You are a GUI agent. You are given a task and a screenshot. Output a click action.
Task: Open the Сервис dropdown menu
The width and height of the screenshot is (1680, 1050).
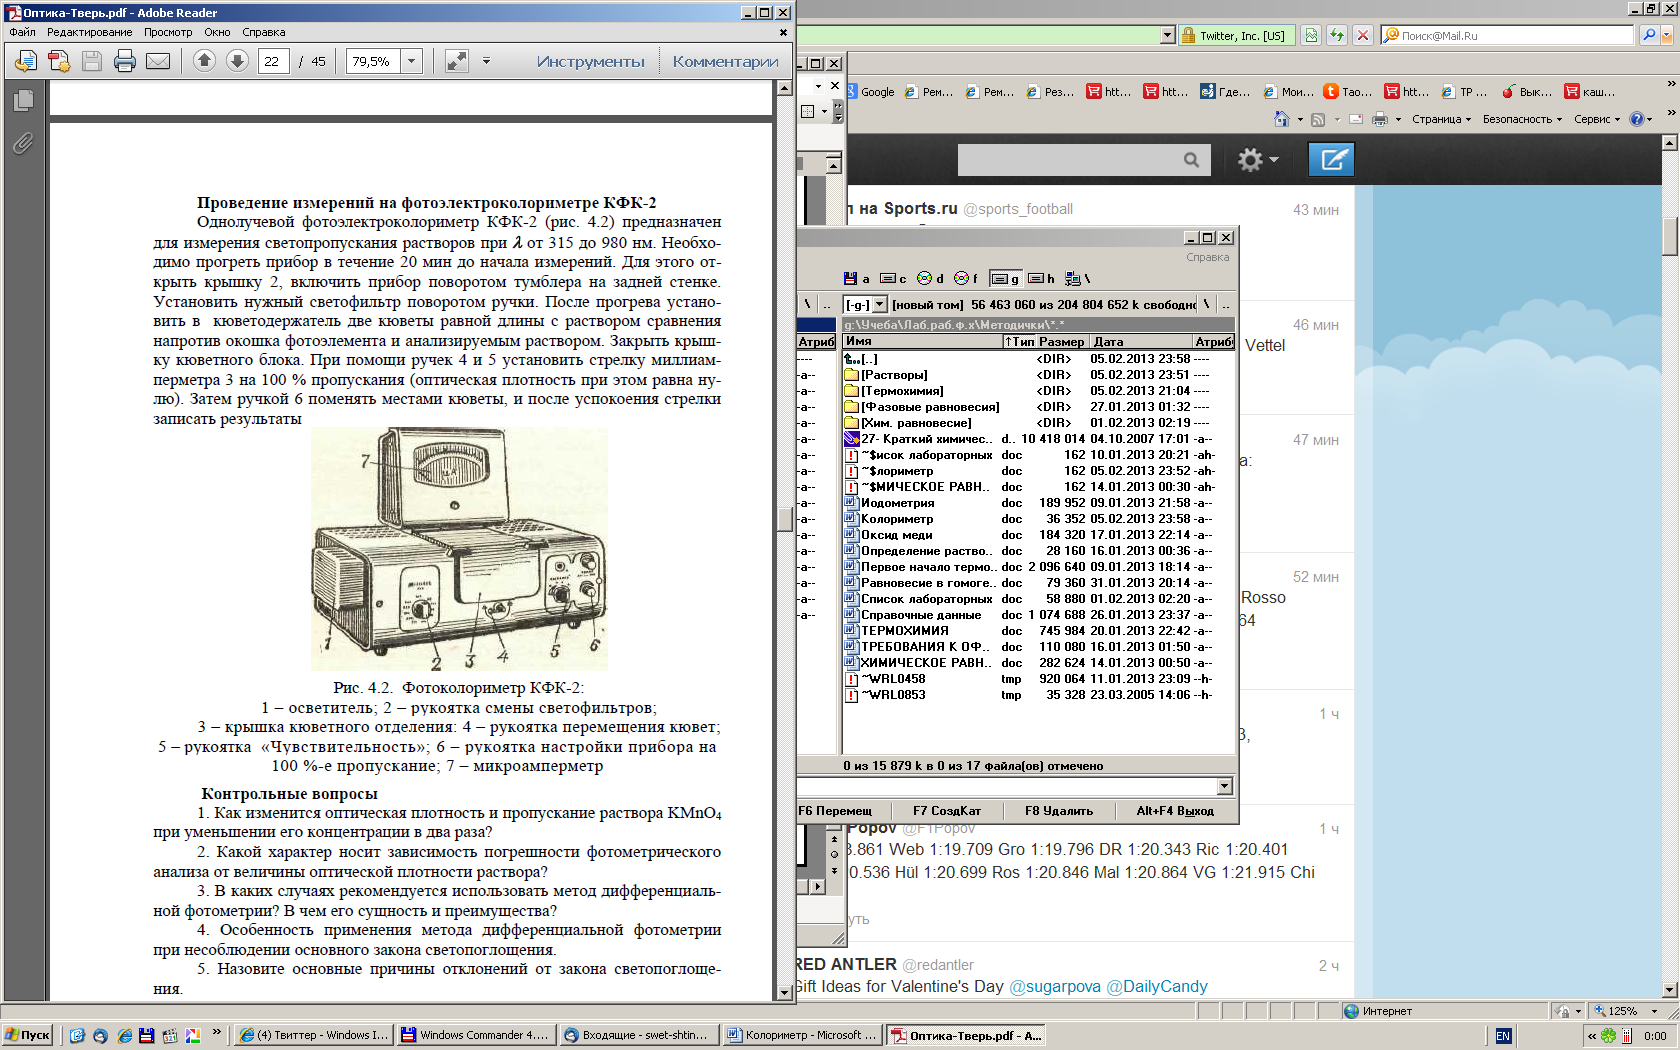(1597, 119)
